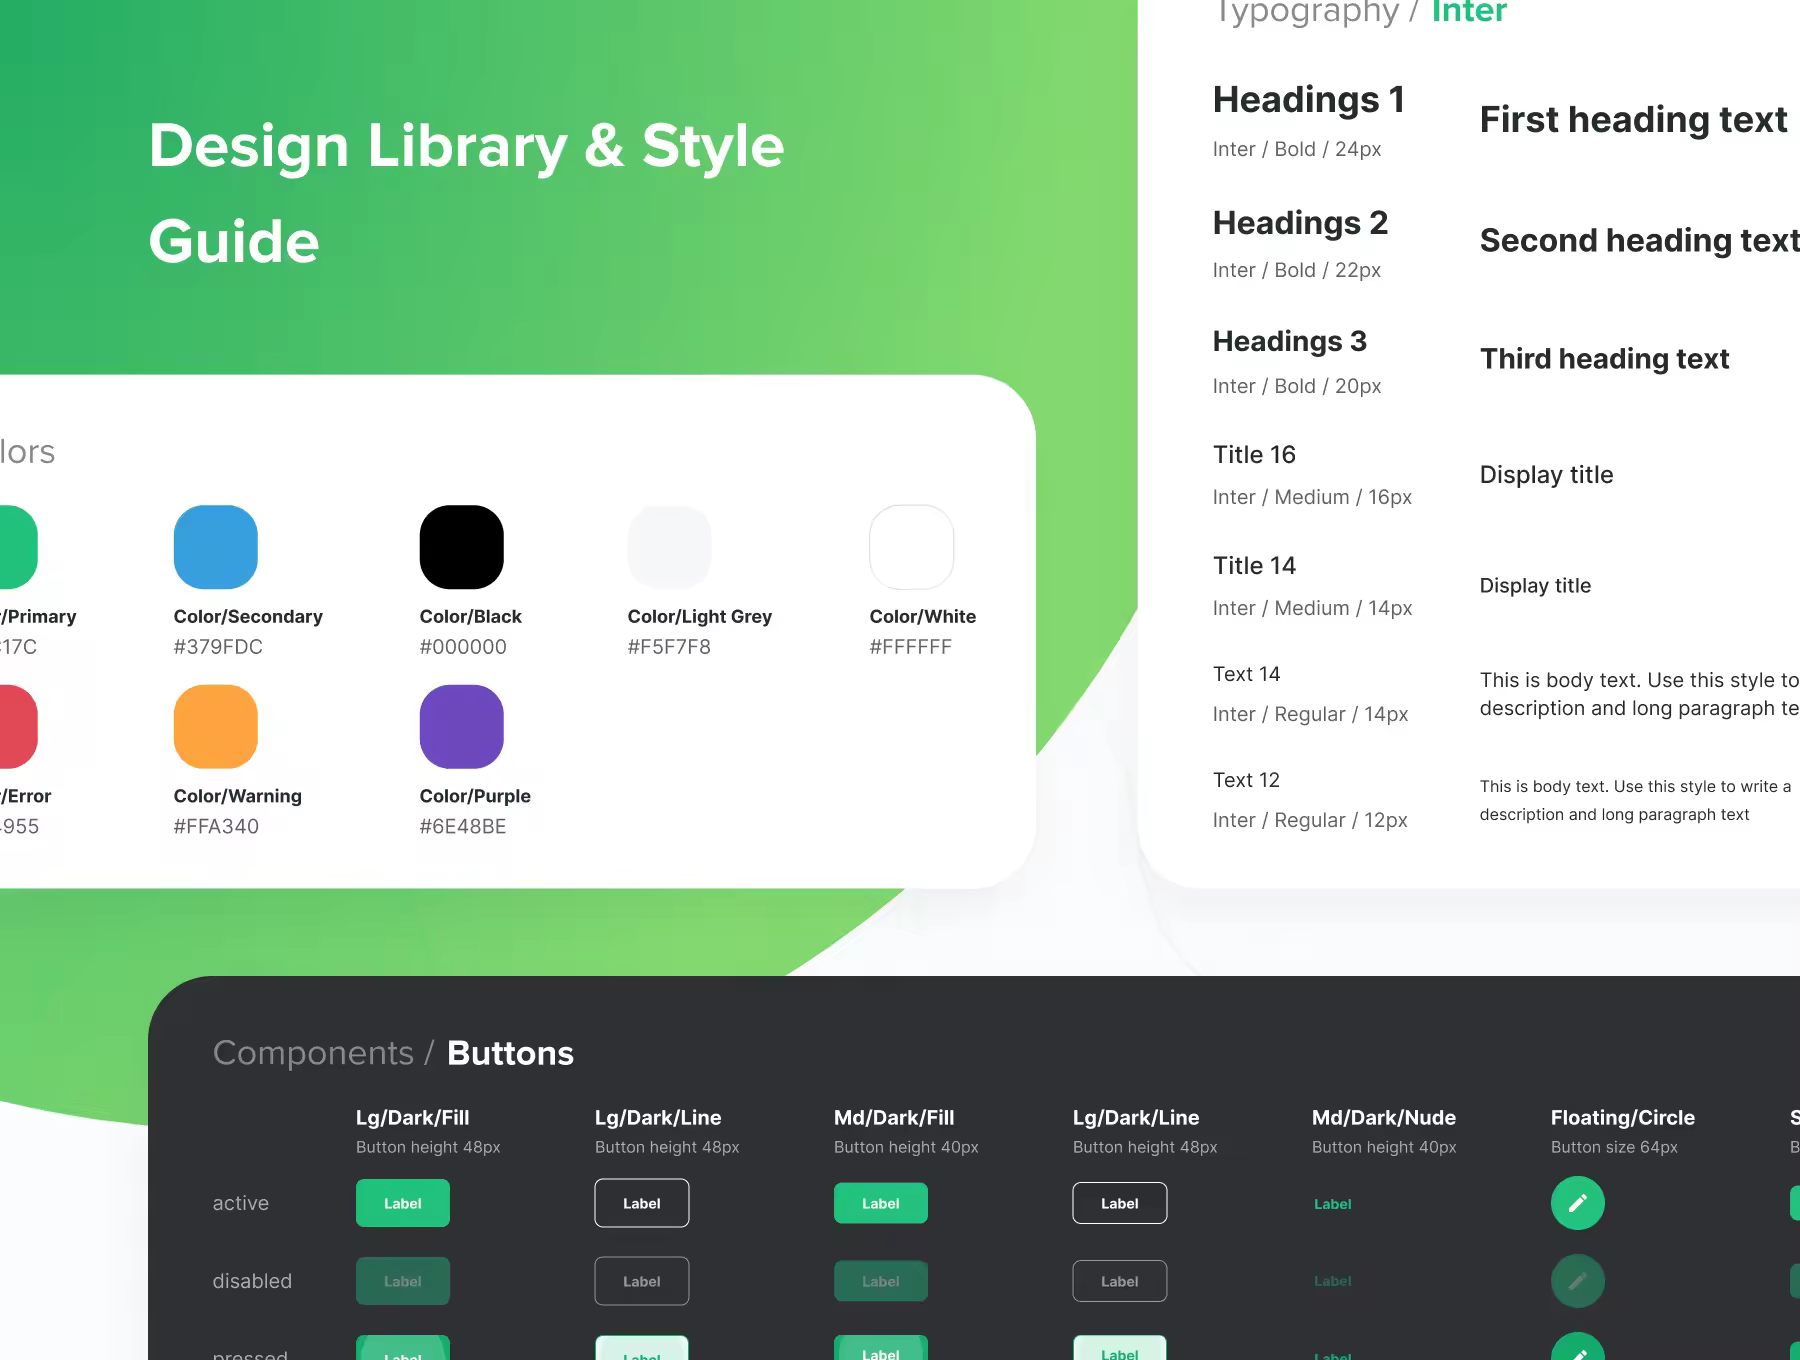The height and width of the screenshot is (1360, 1800).
Task: Click the active Floating/Circle pencil button
Action: pyautogui.click(x=1577, y=1203)
